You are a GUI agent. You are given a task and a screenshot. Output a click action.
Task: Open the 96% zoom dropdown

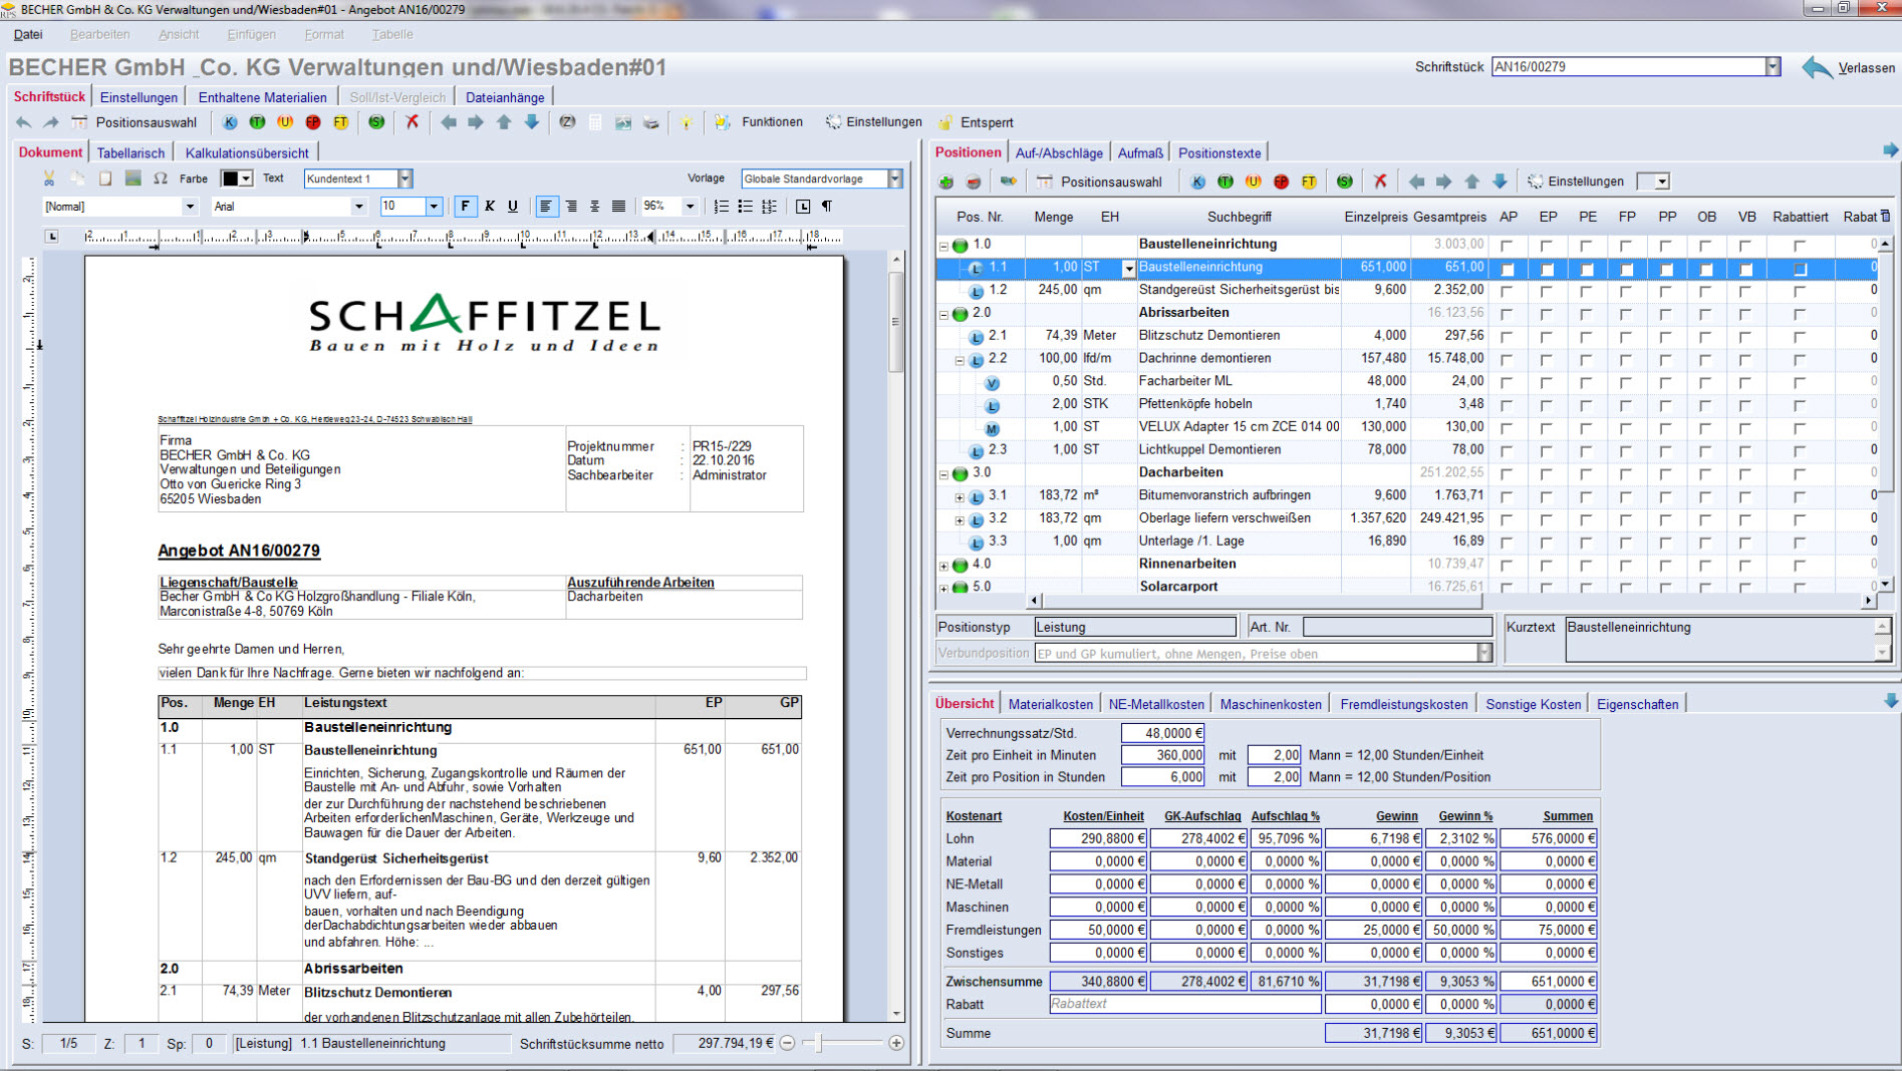(689, 206)
